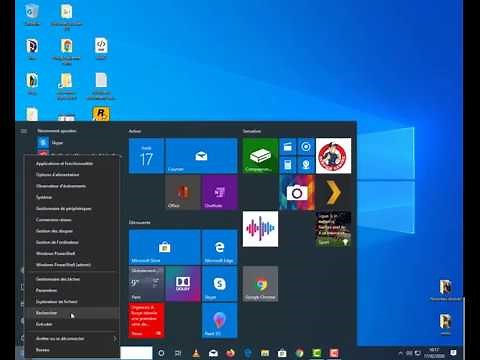Open the Dolby tile
Image resolution: width=480 pixels, height=360 pixels.
[x=183, y=284]
